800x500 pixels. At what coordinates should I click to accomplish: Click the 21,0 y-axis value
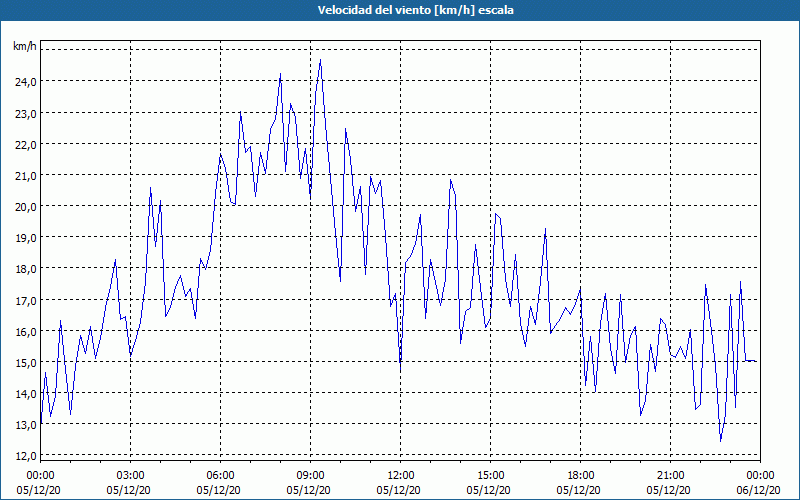[x=26, y=176]
